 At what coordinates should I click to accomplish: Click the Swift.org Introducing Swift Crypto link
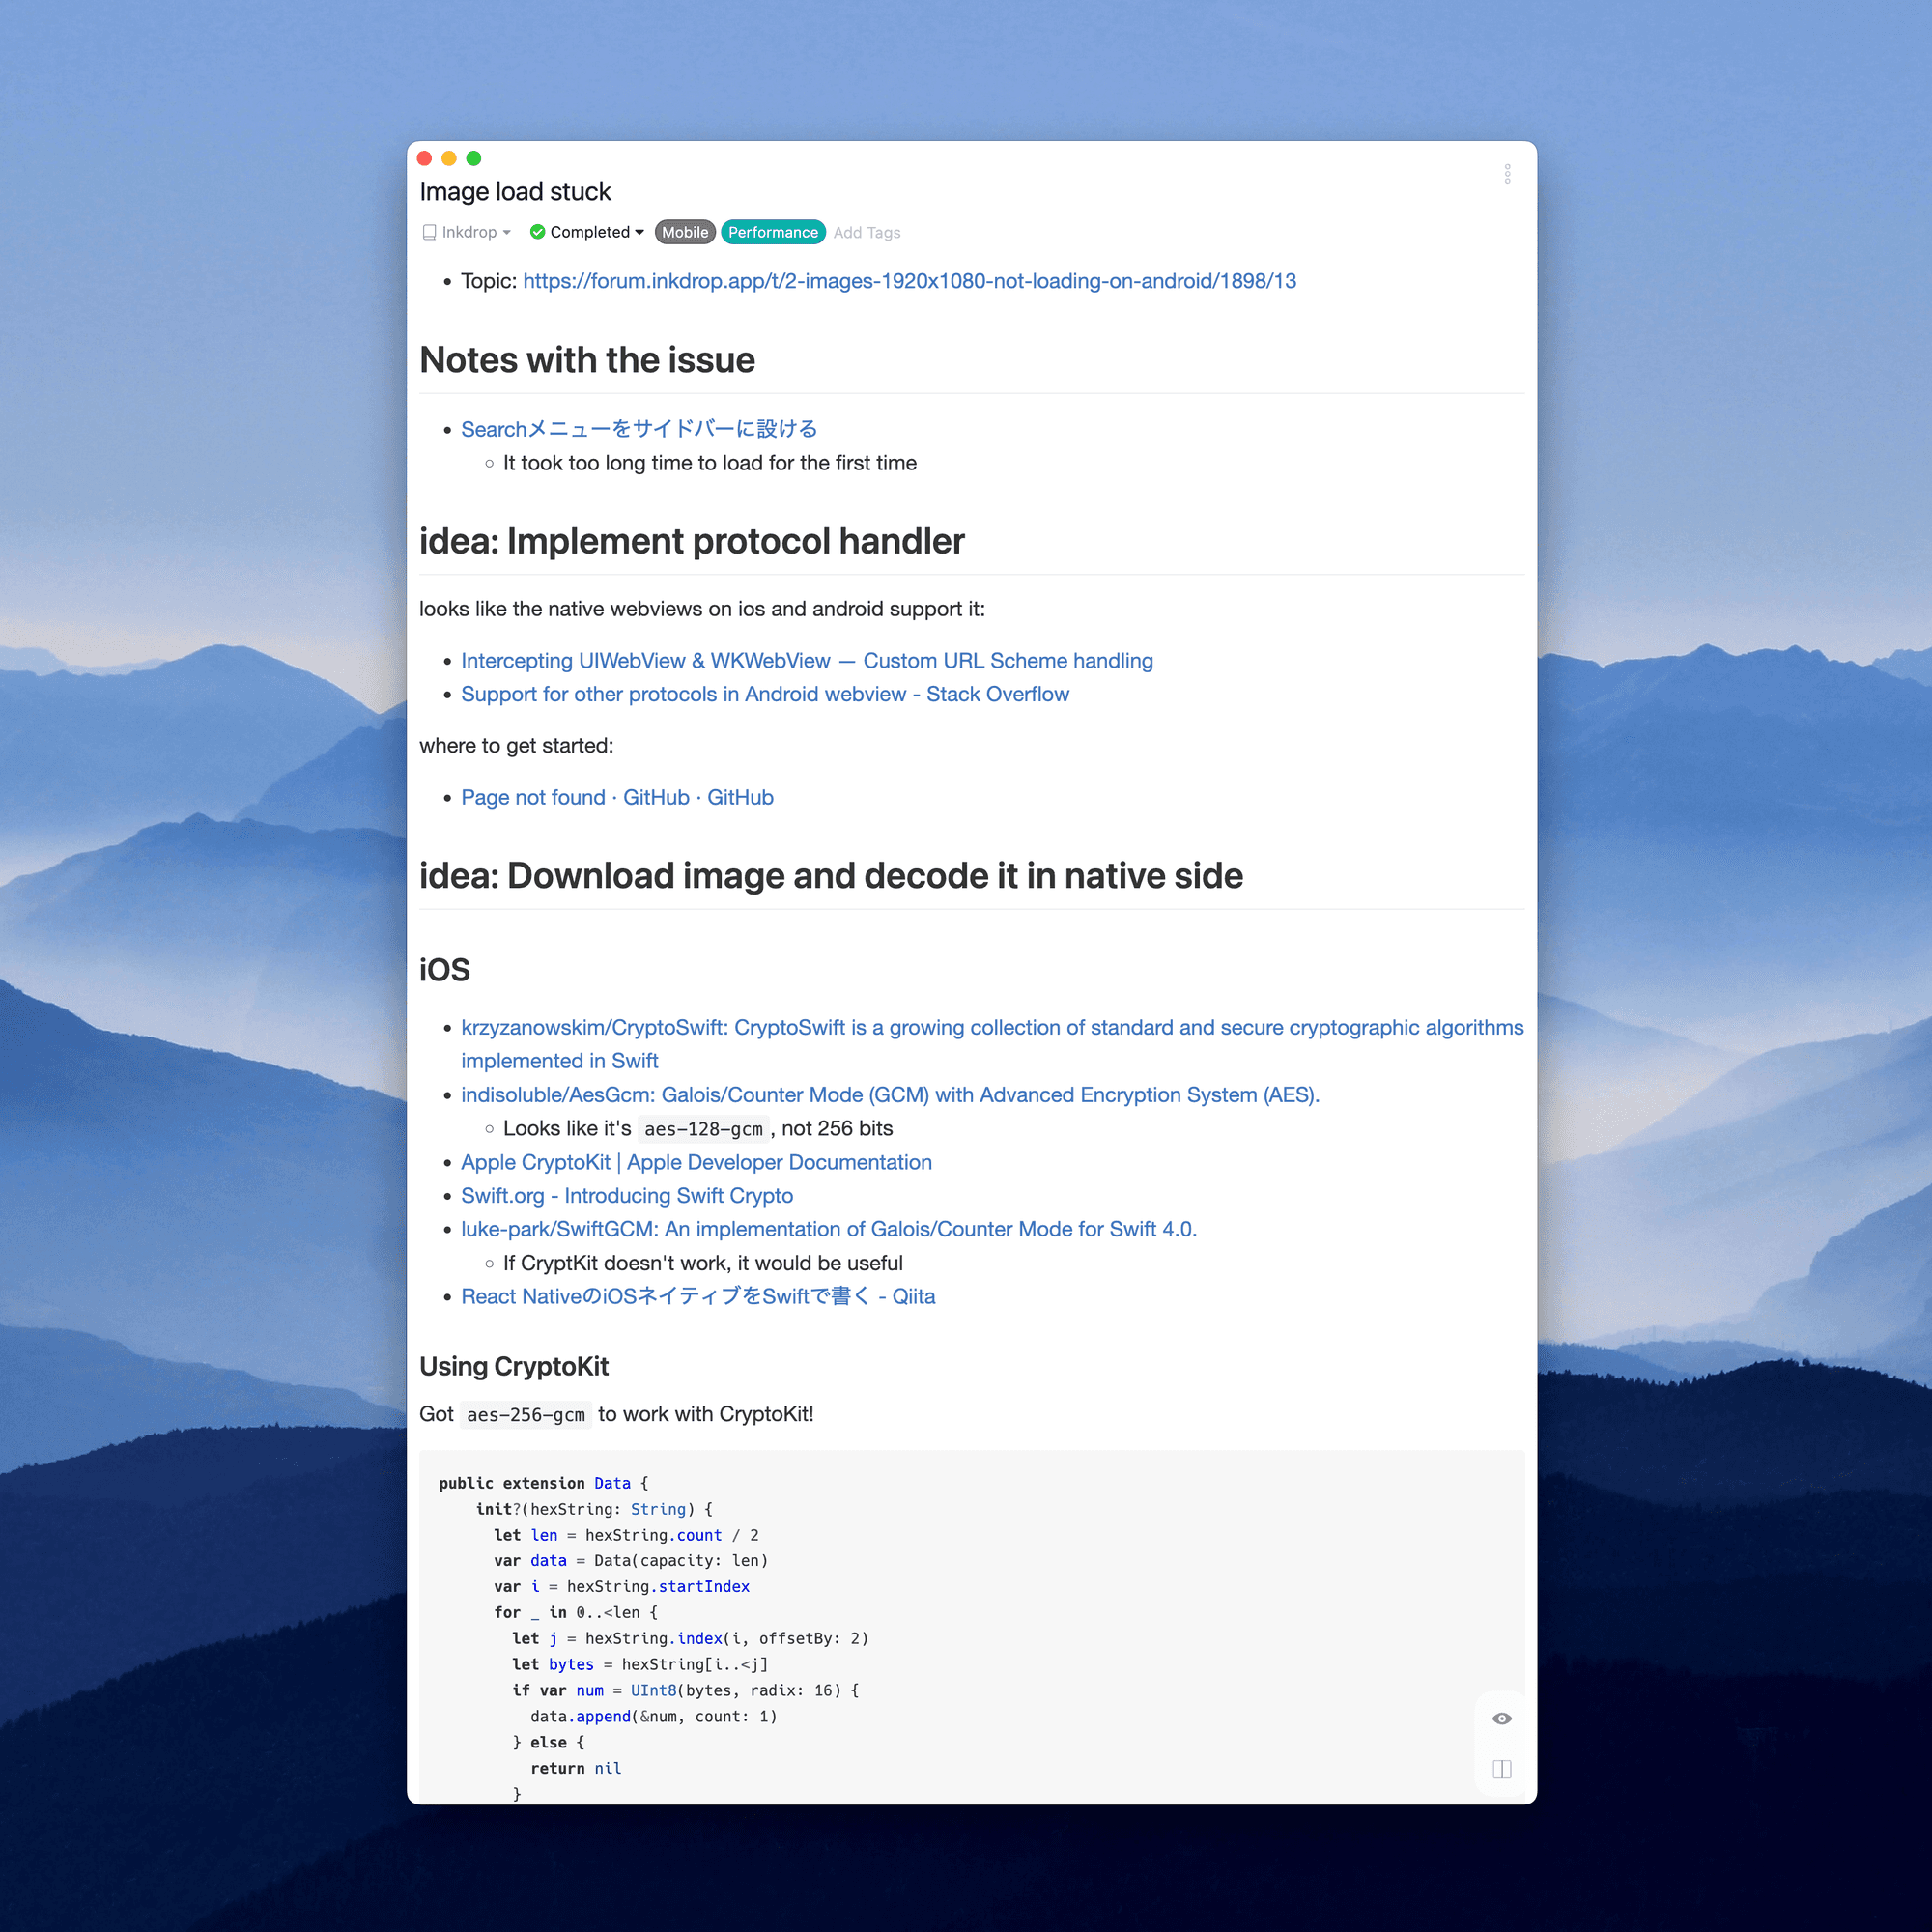(627, 1195)
